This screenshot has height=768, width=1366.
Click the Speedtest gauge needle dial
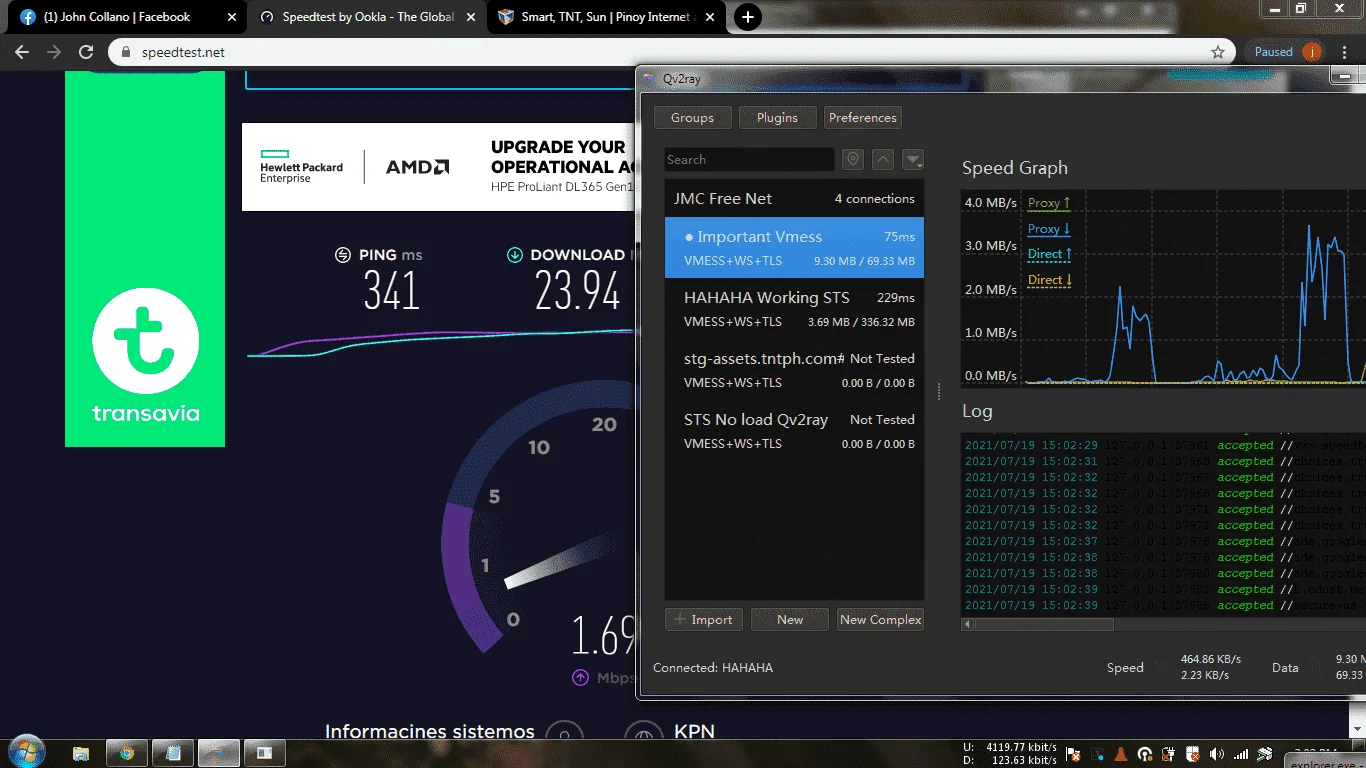(560, 562)
